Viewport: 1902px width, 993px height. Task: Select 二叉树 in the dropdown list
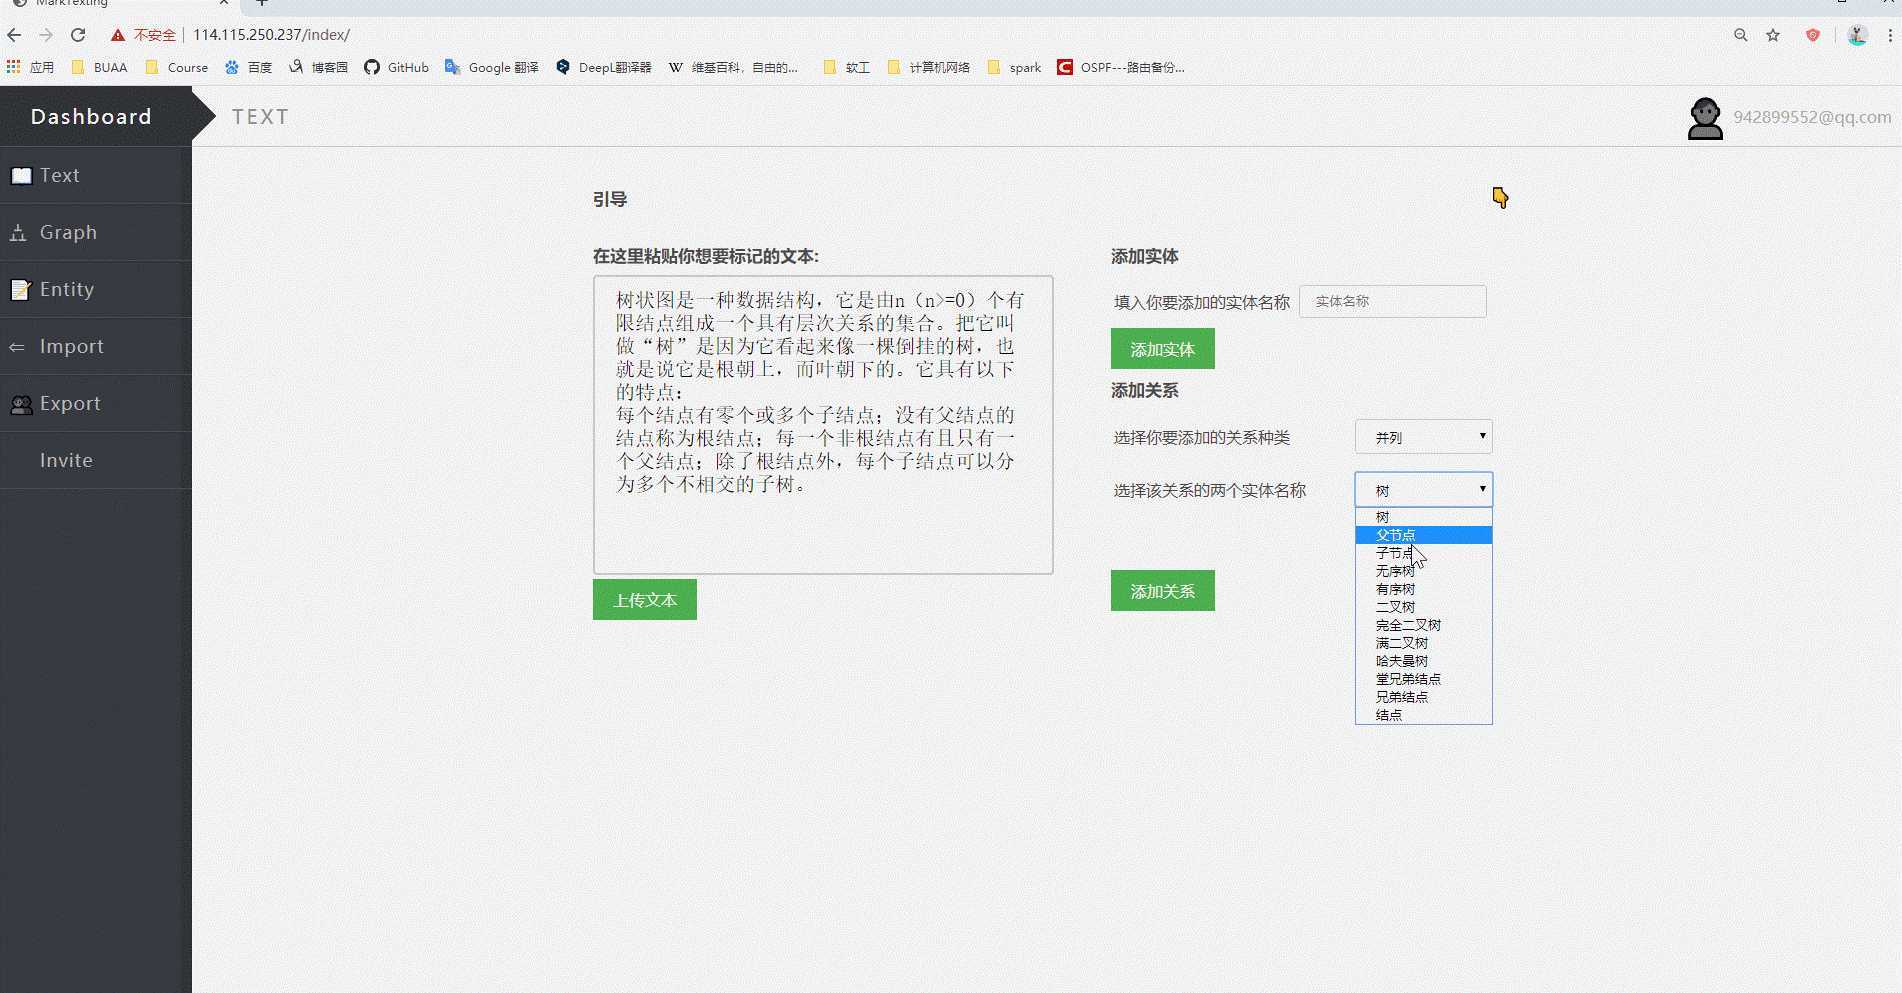(x=1424, y=607)
